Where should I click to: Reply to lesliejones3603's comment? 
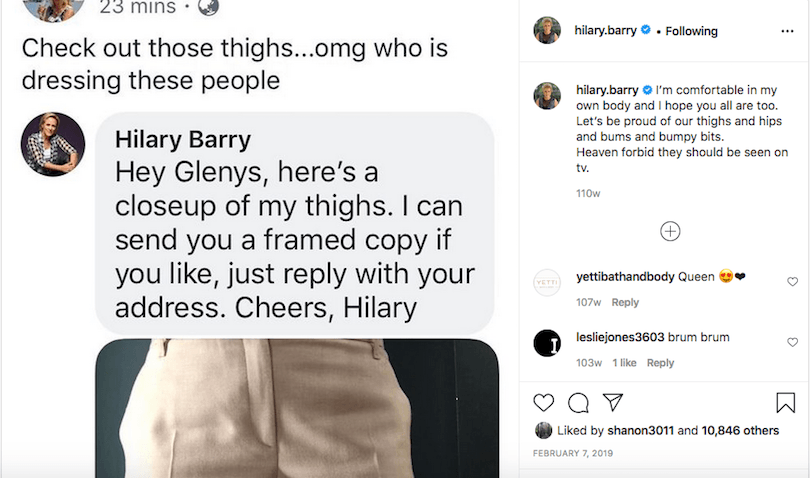(660, 363)
